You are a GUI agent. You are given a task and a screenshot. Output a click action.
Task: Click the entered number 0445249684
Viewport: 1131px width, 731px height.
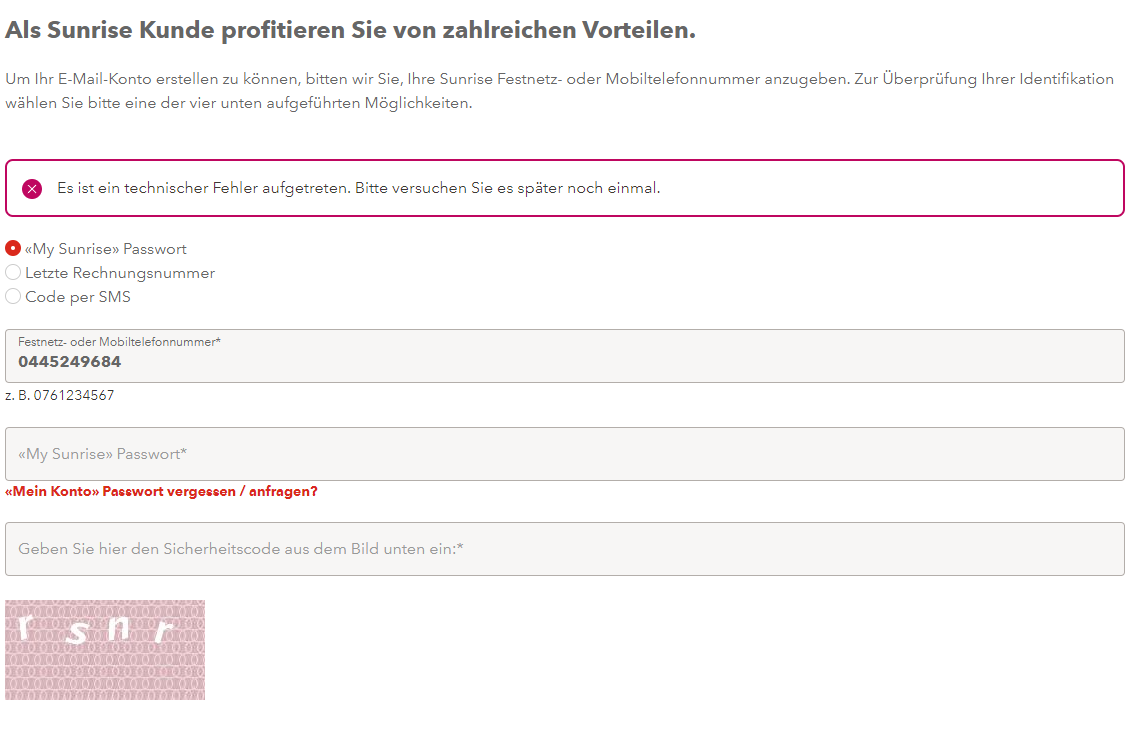click(x=70, y=362)
